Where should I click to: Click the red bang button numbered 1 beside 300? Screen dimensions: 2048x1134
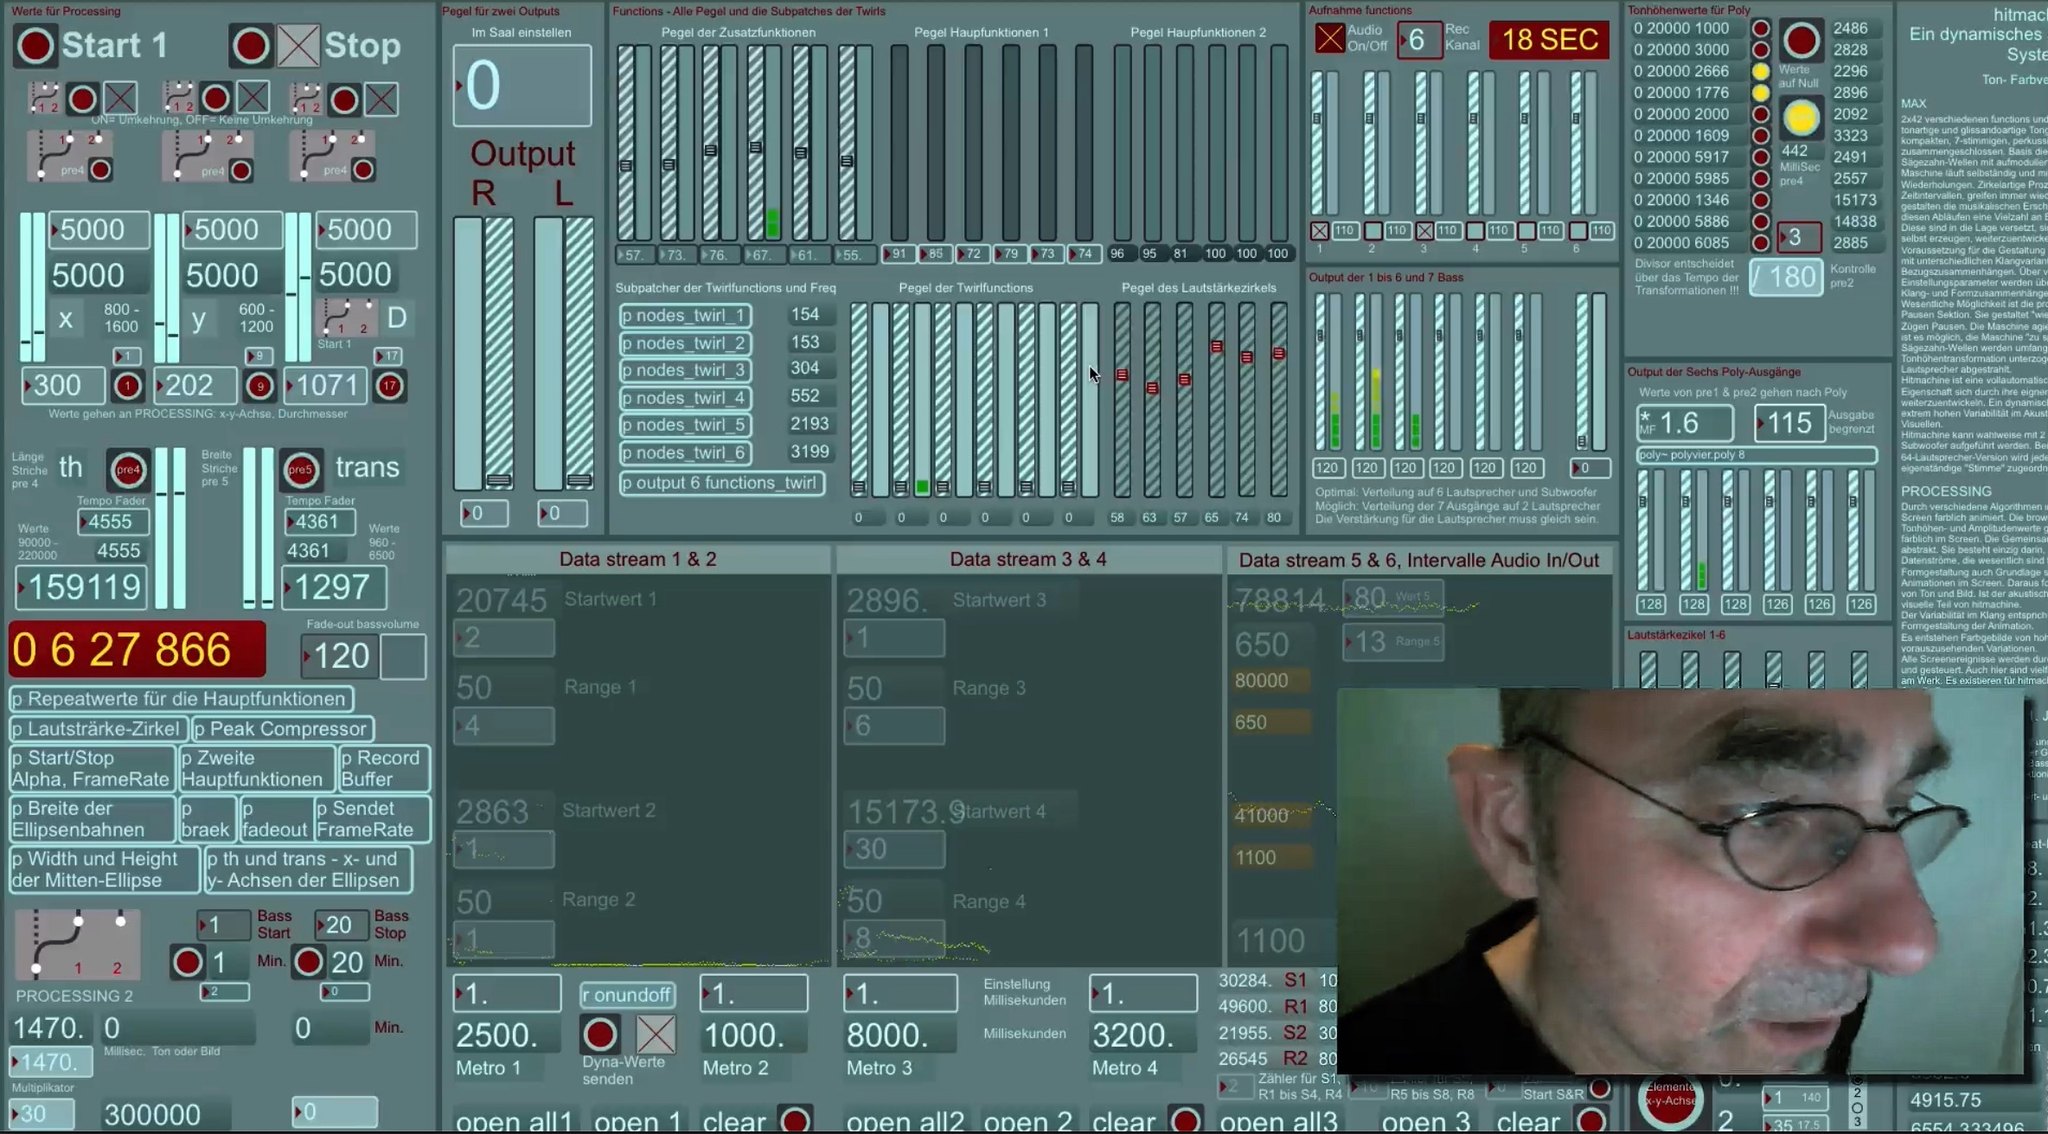[127, 386]
